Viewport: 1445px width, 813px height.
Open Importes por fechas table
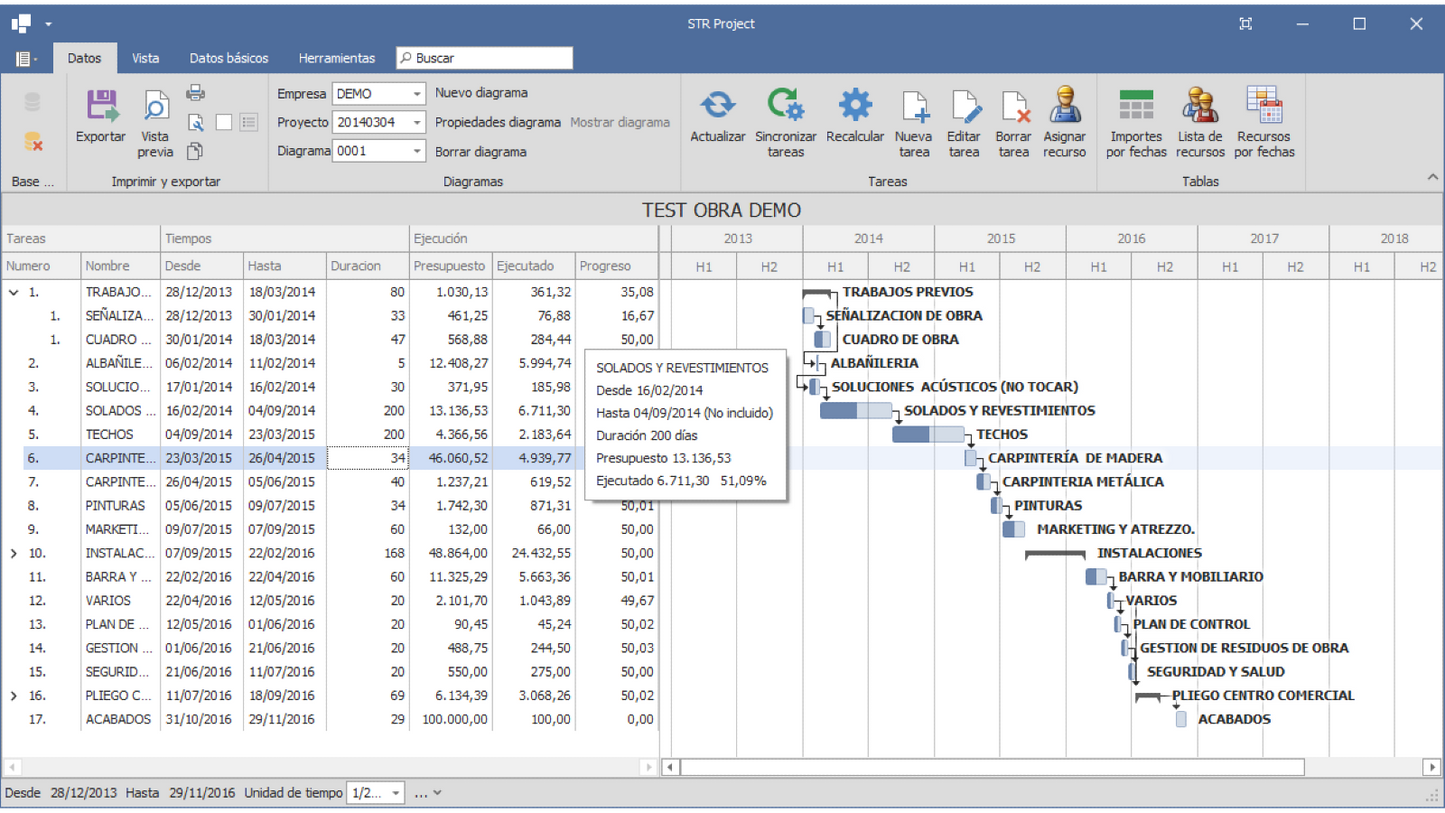tap(1136, 105)
